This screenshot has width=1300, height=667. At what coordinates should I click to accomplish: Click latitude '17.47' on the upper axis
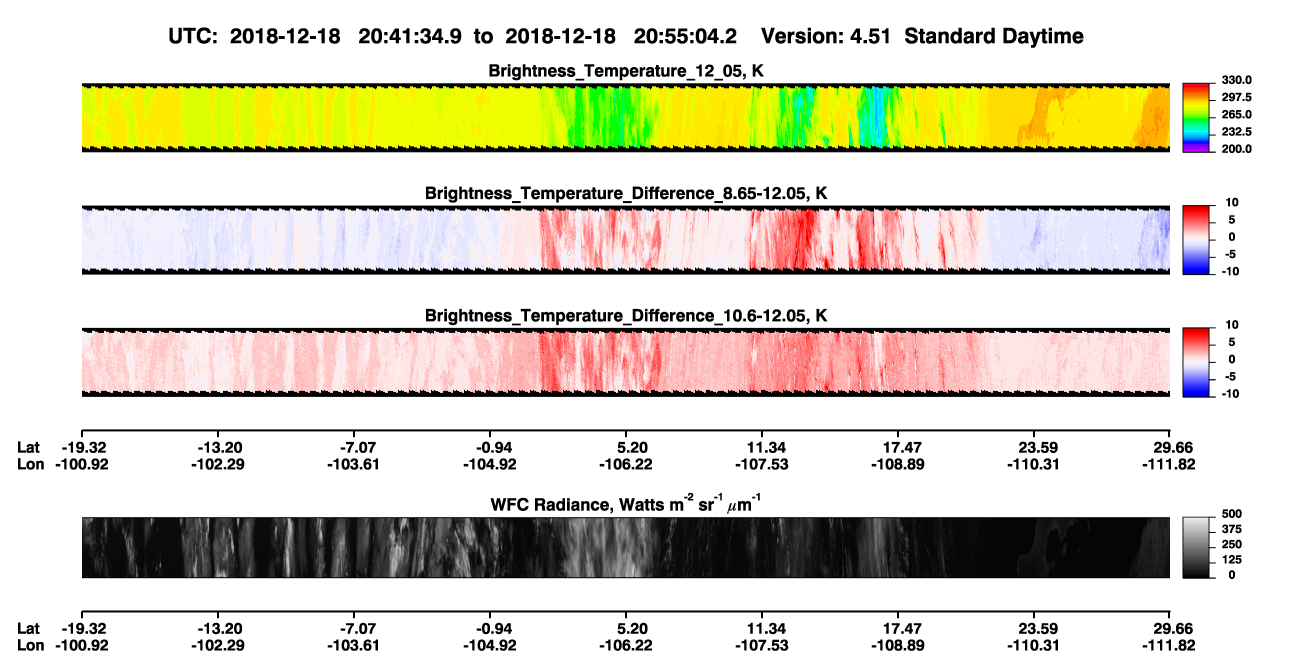898,447
